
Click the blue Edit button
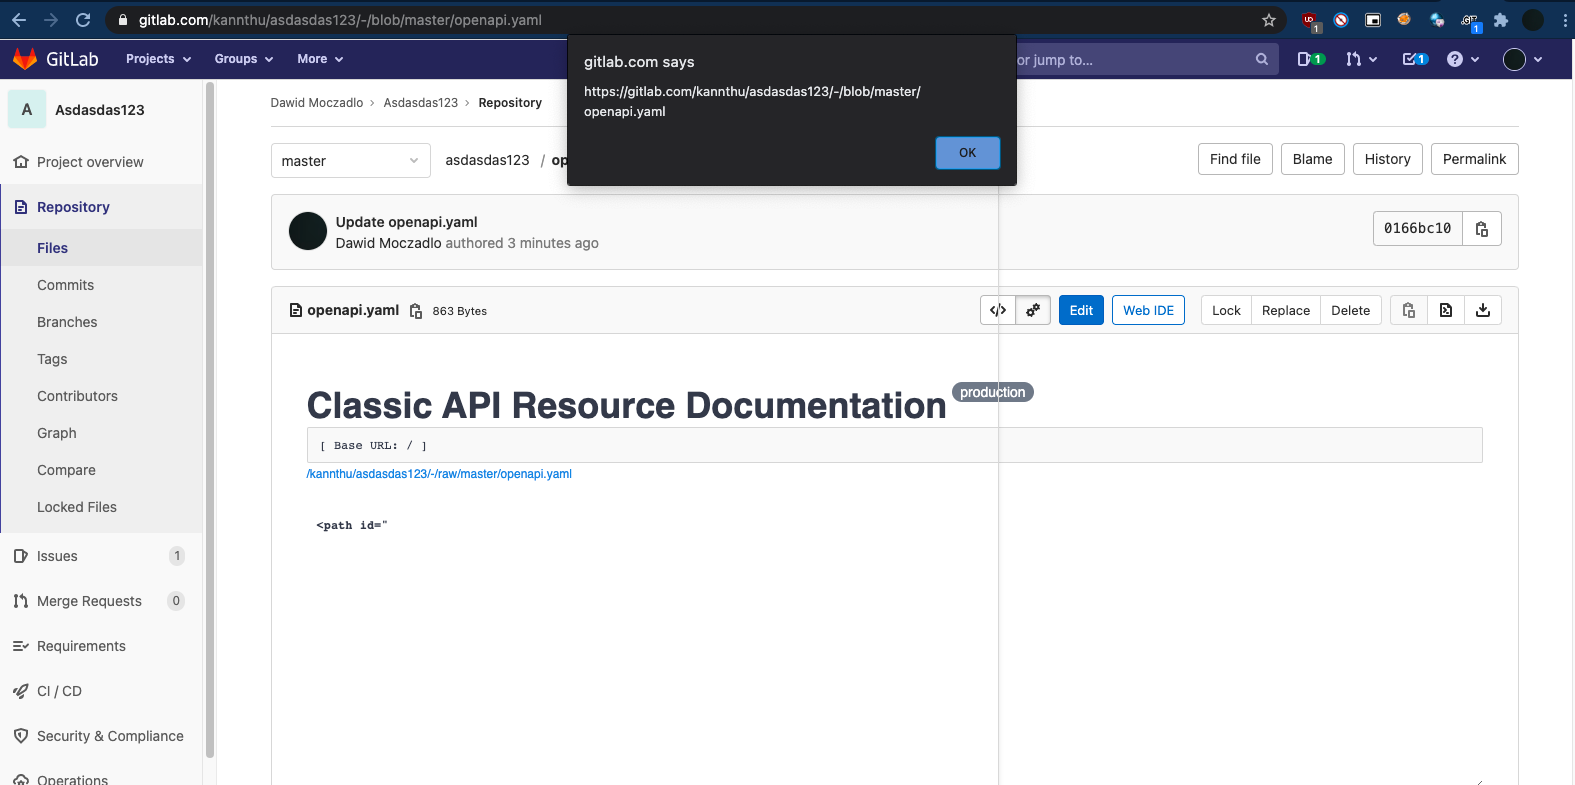[1081, 310]
